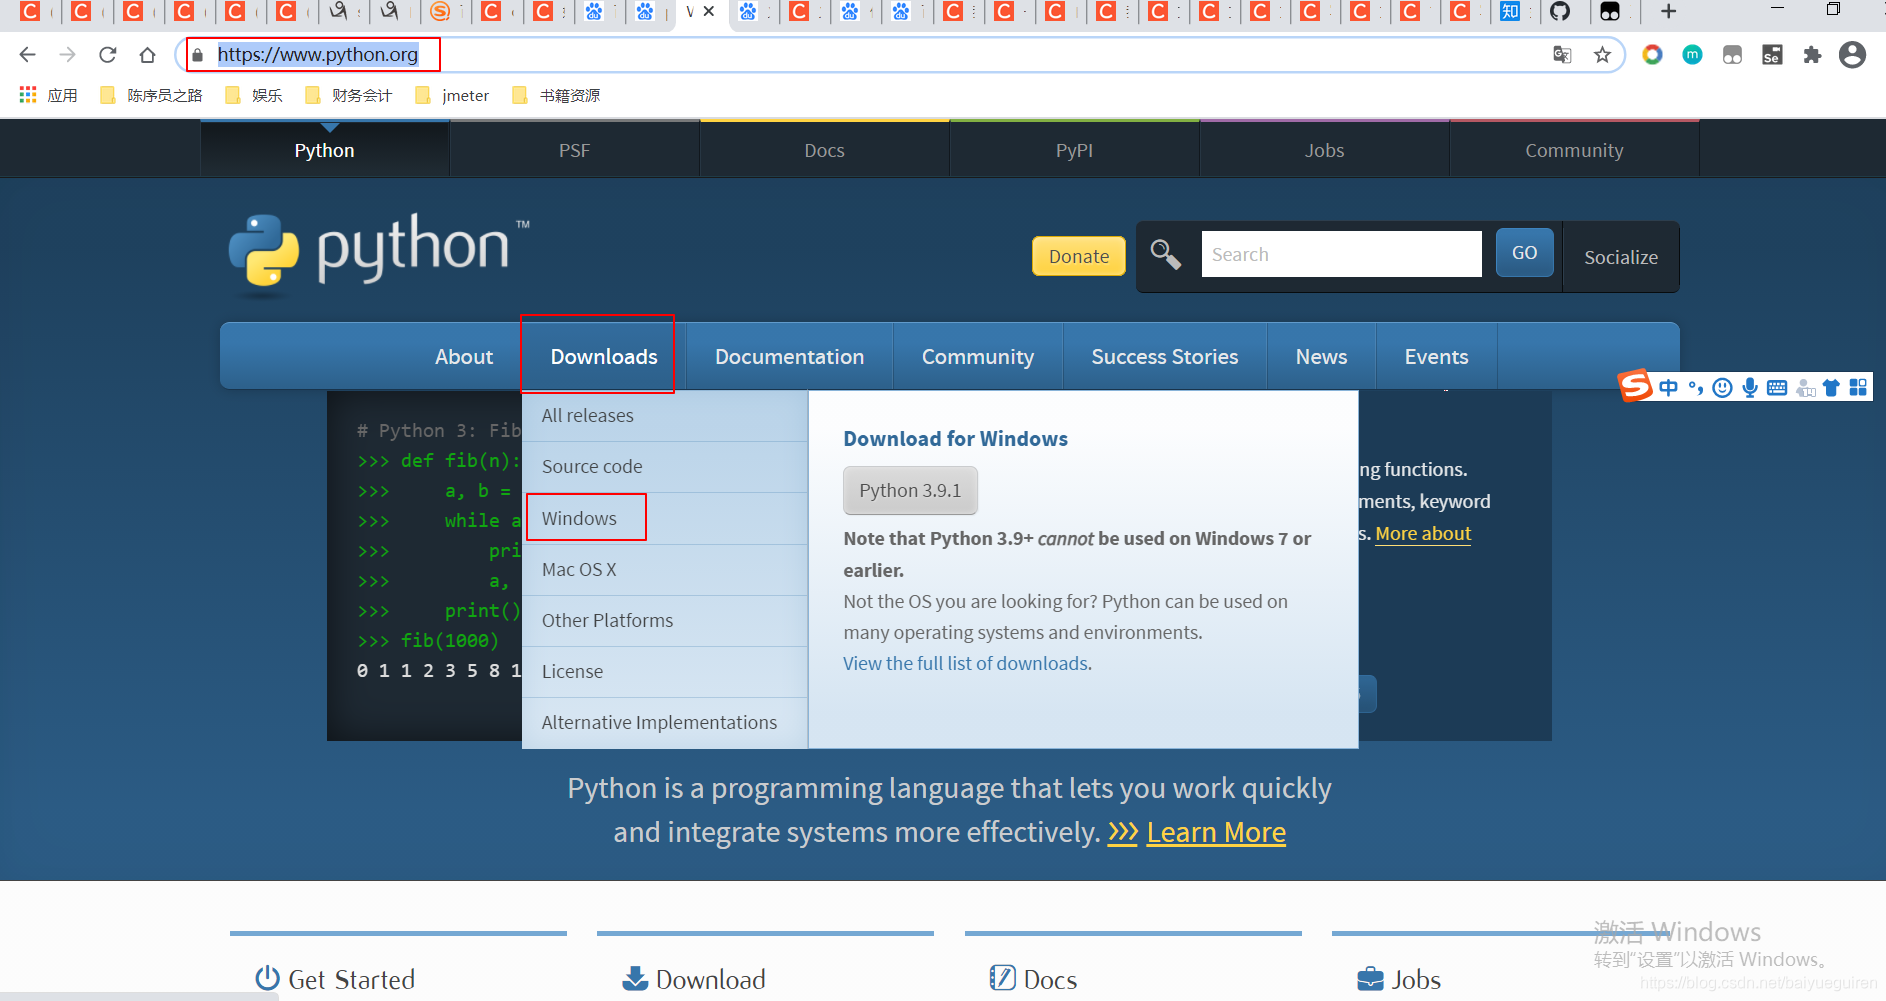This screenshot has width=1886, height=1001.
Task: Select All releases from Downloads
Action: pyautogui.click(x=665, y=415)
